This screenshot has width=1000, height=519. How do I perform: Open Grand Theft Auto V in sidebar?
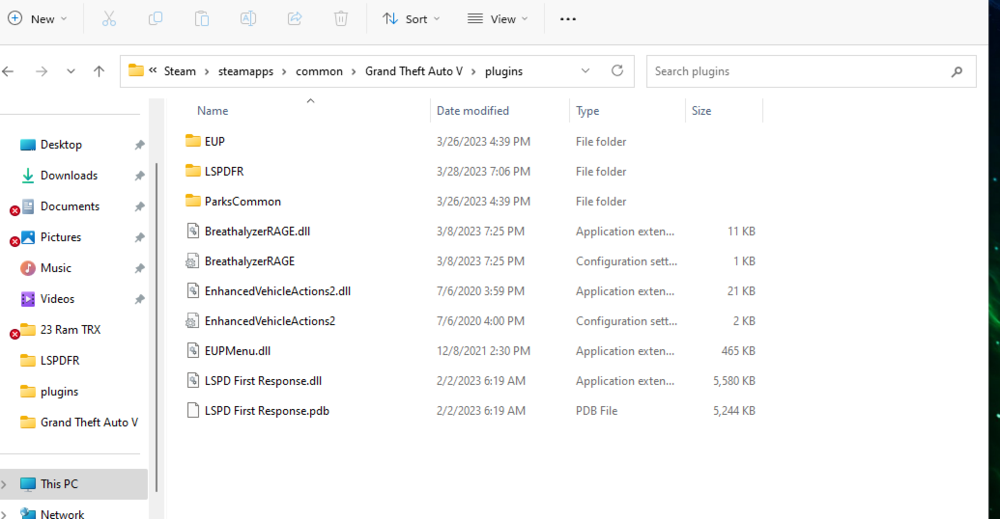point(89,422)
